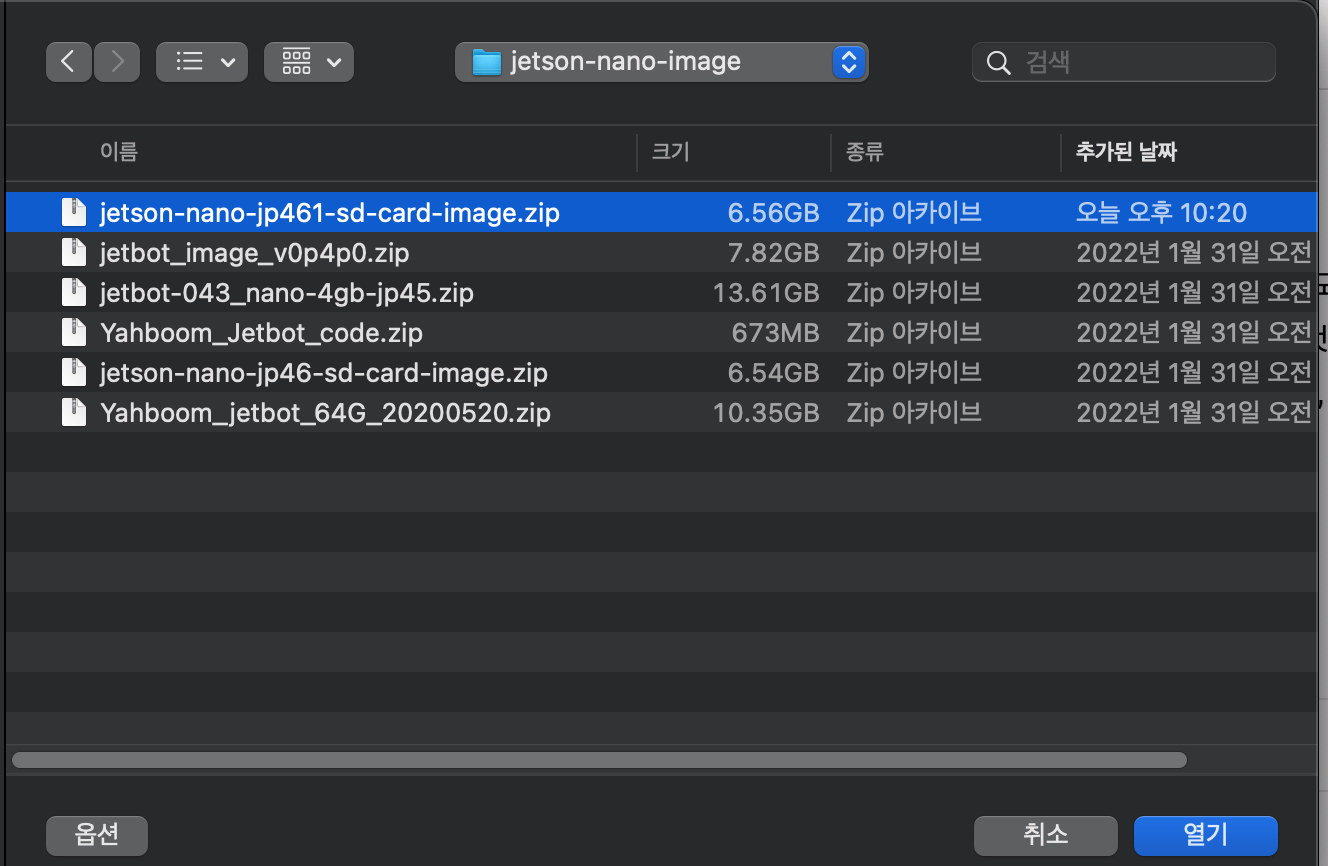Sort files by the 이름 column

pyautogui.click(x=119, y=152)
